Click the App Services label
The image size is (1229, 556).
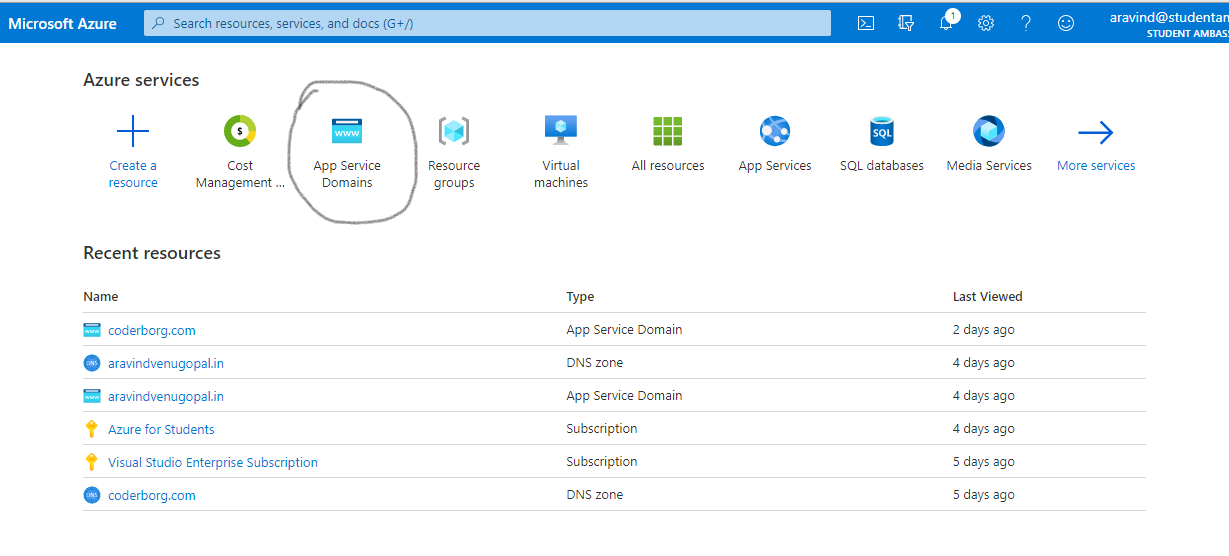tap(775, 166)
